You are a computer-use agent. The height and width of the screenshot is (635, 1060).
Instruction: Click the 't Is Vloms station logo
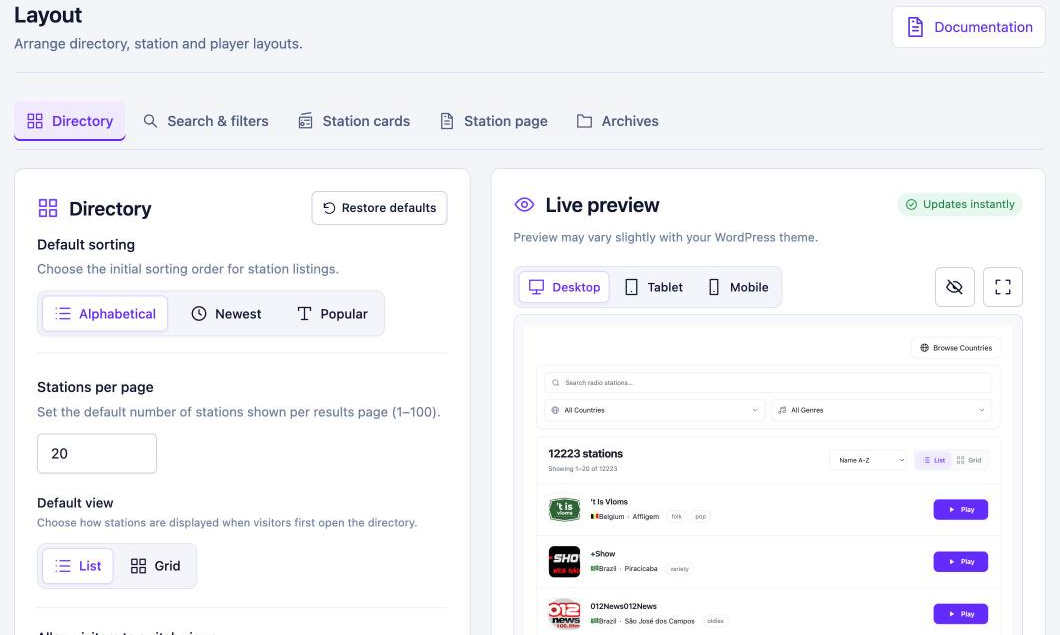click(564, 509)
